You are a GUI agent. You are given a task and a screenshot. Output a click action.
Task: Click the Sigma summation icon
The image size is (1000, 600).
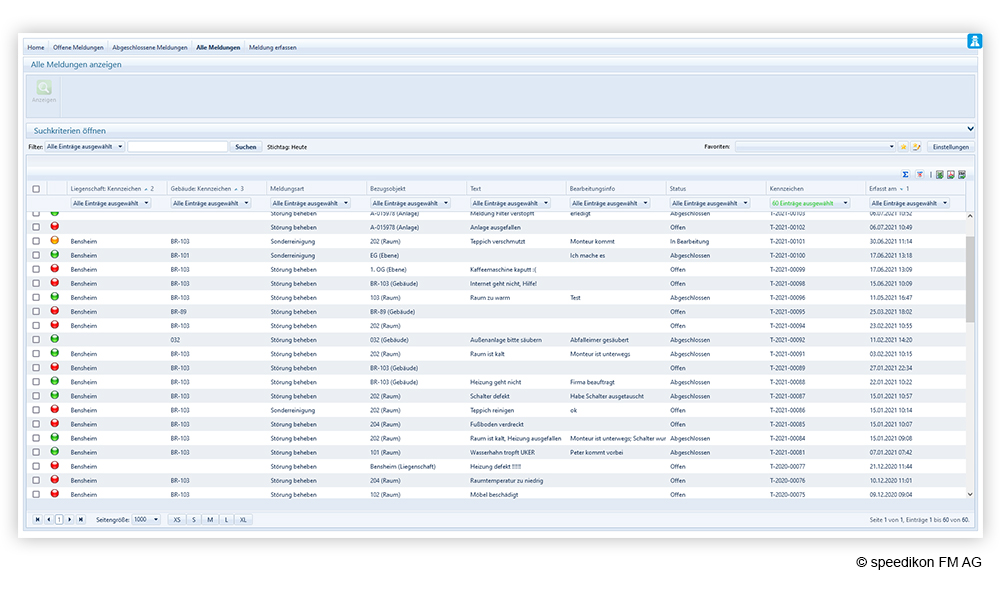905,174
